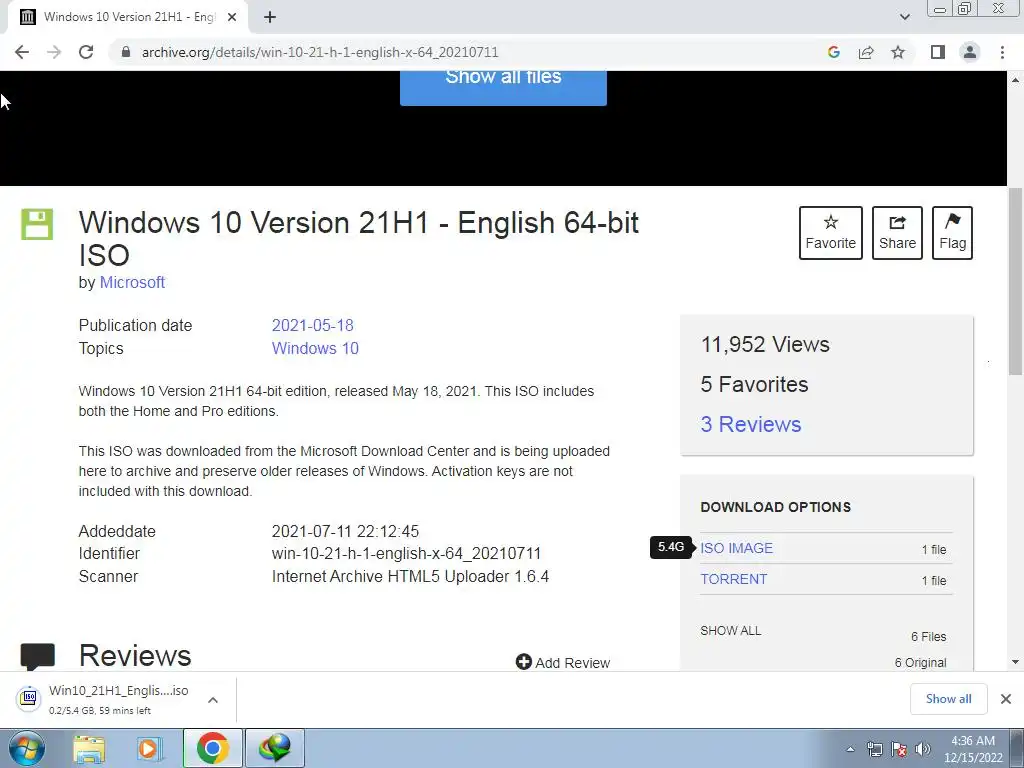Click the identifier win-10-21-h-1-english-x-64_20210711
1024x768 pixels.
point(406,554)
